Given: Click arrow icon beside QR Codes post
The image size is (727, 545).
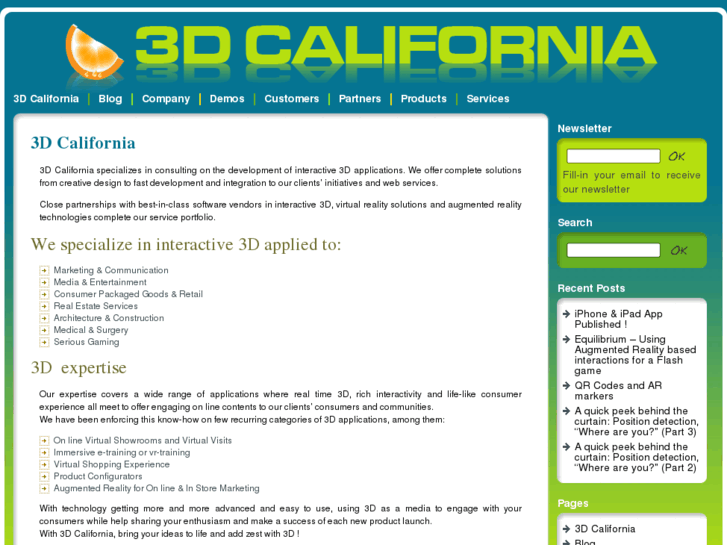Looking at the screenshot, I should [566, 386].
